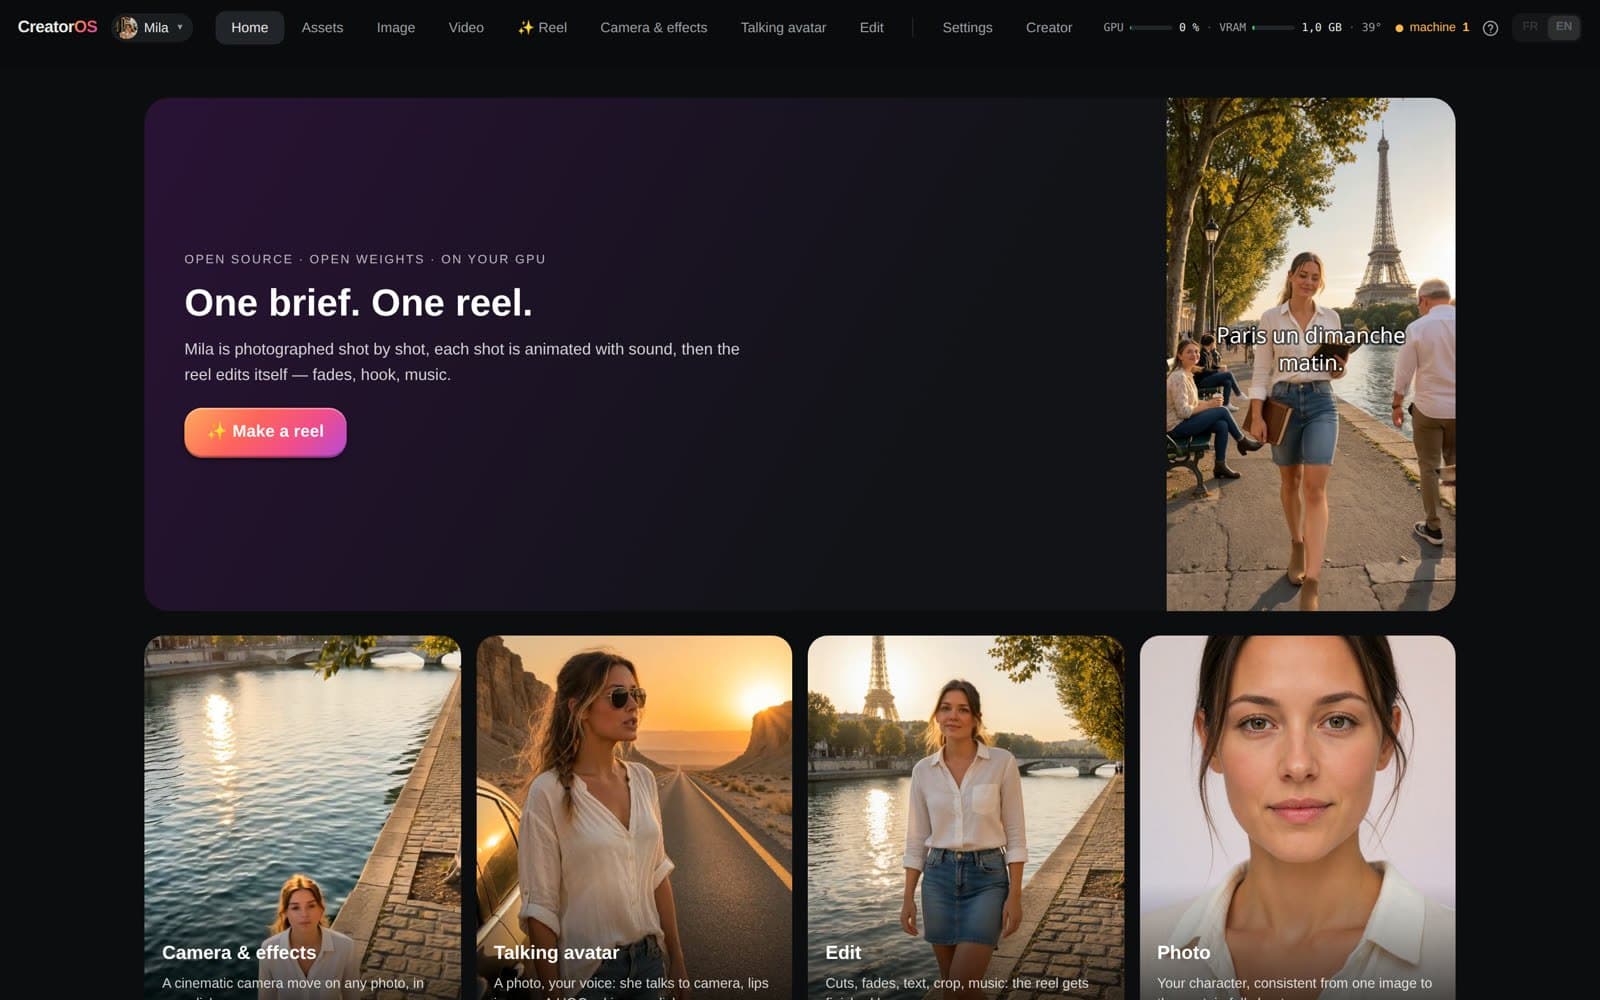Open the Camera & effects card
Screen dimensions: 1600x1000
pyautogui.click(x=302, y=817)
